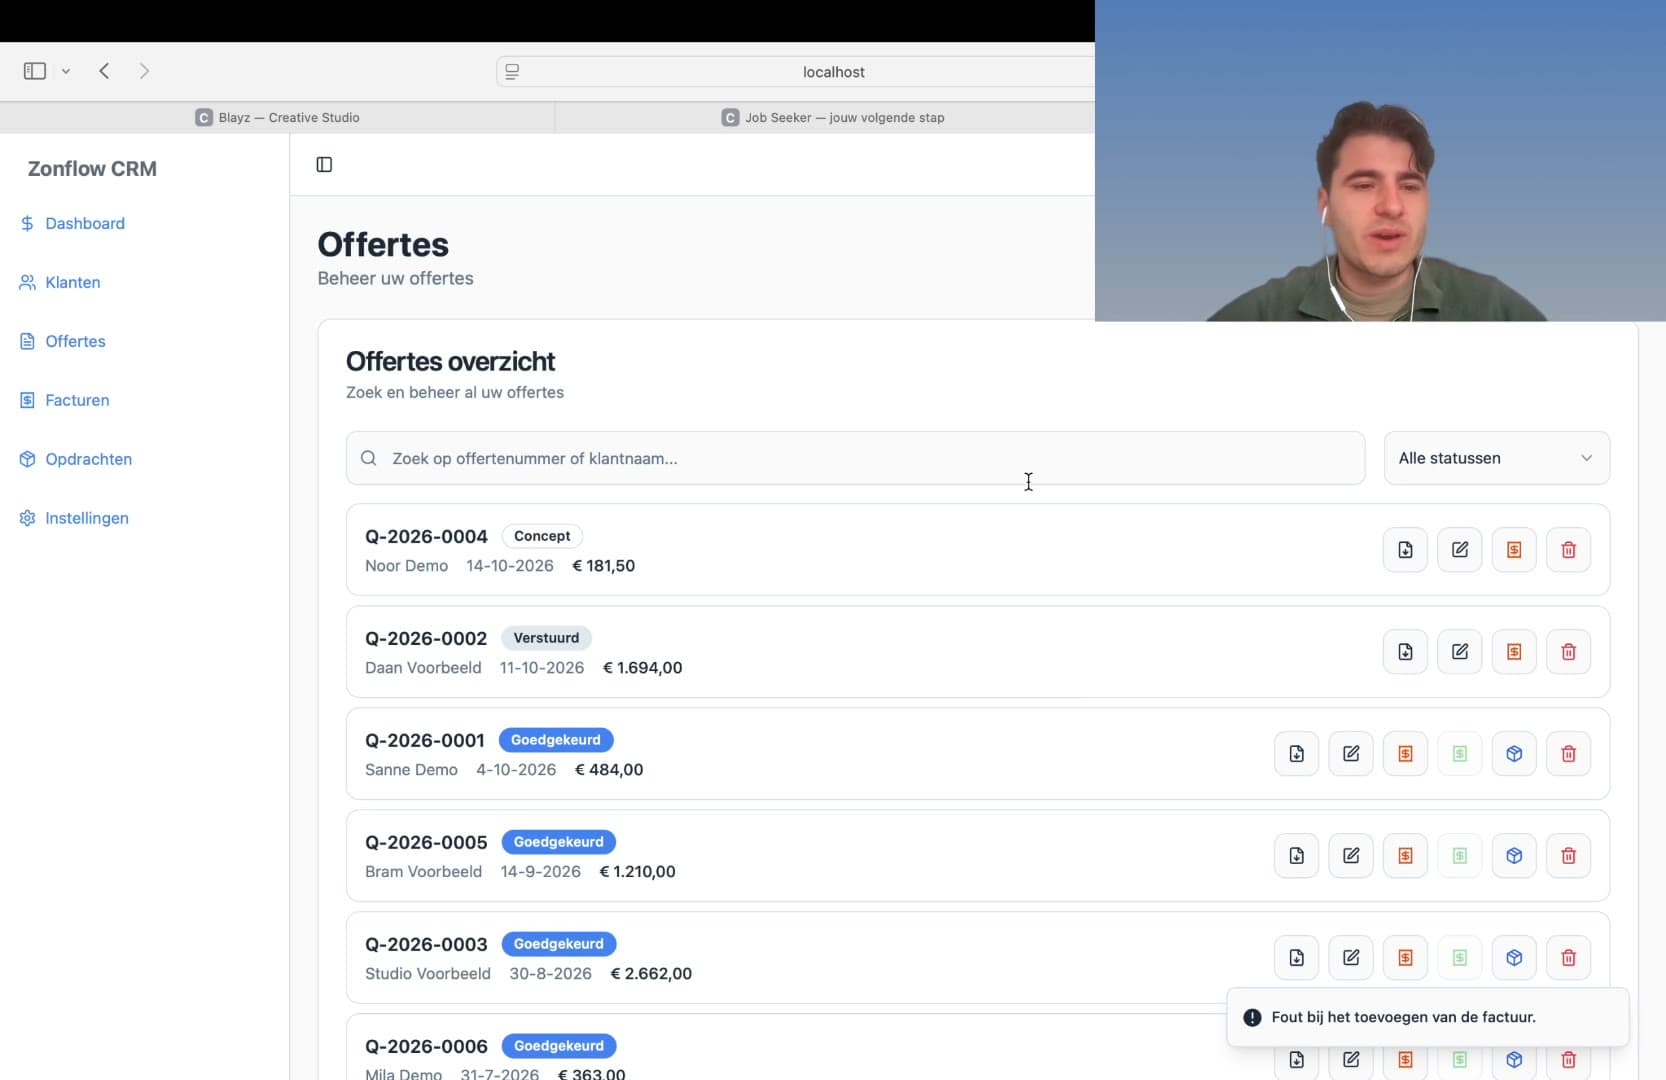The height and width of the screenshot is (1080, 1666).
Task: Click customer name Sanne Demo
Action: point(411,770)
